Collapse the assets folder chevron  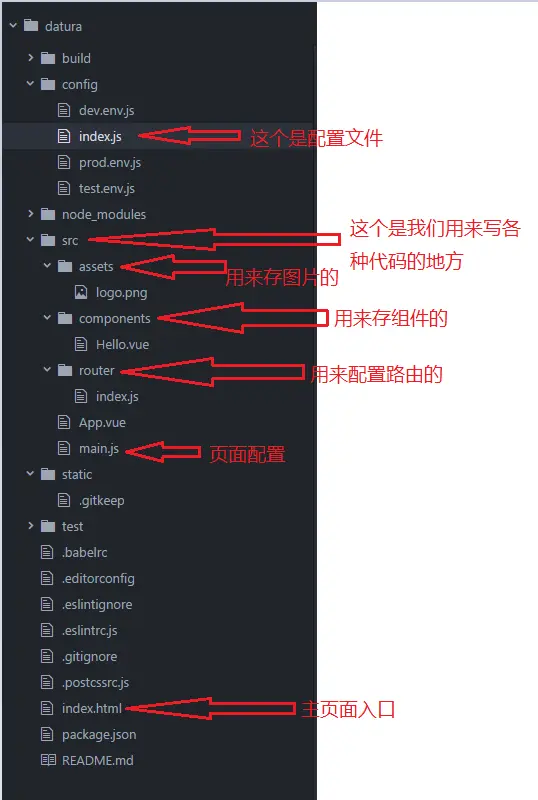click(47, 265)
